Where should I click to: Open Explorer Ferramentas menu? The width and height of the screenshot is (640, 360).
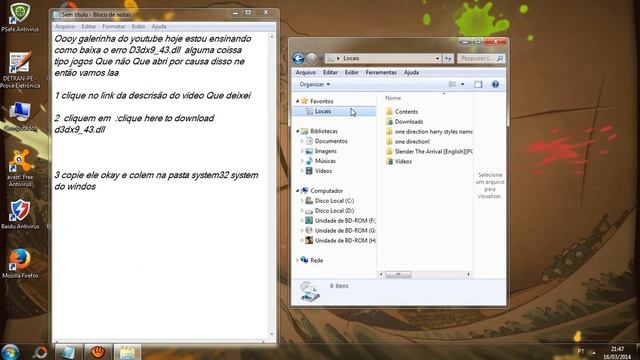381,72
